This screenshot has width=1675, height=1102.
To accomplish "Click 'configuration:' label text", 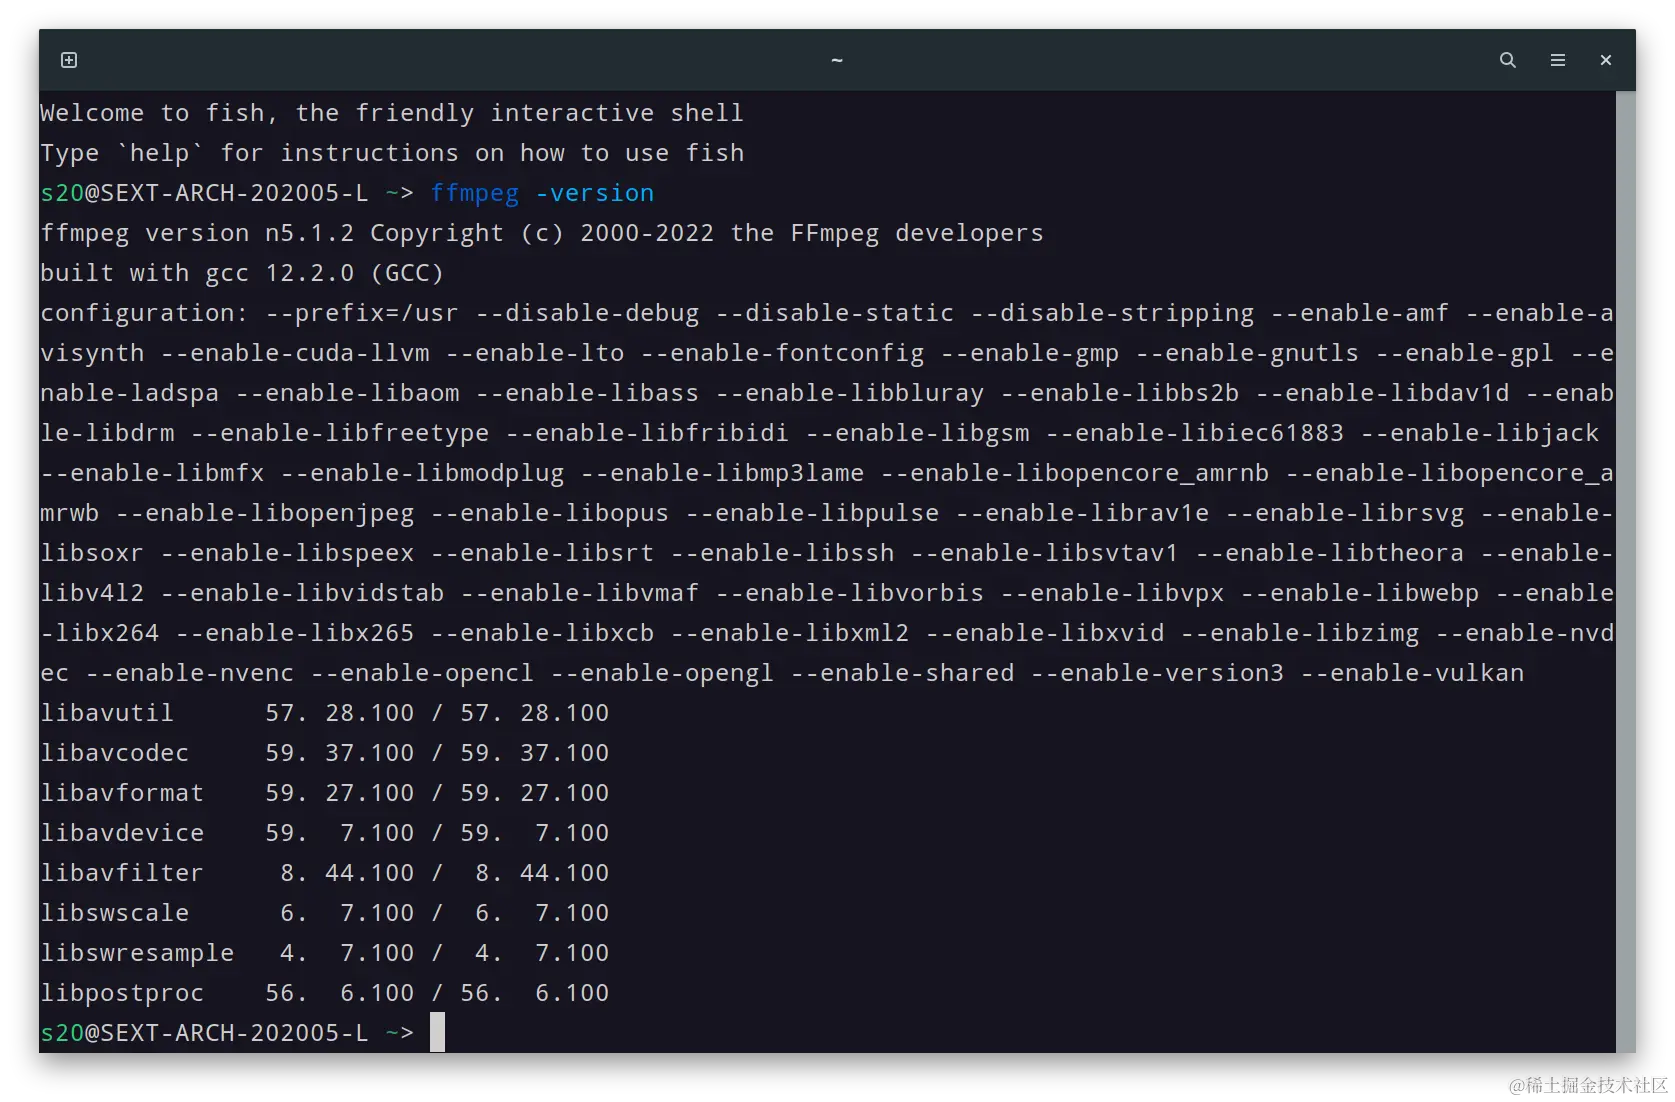I will tap(144, 313).
